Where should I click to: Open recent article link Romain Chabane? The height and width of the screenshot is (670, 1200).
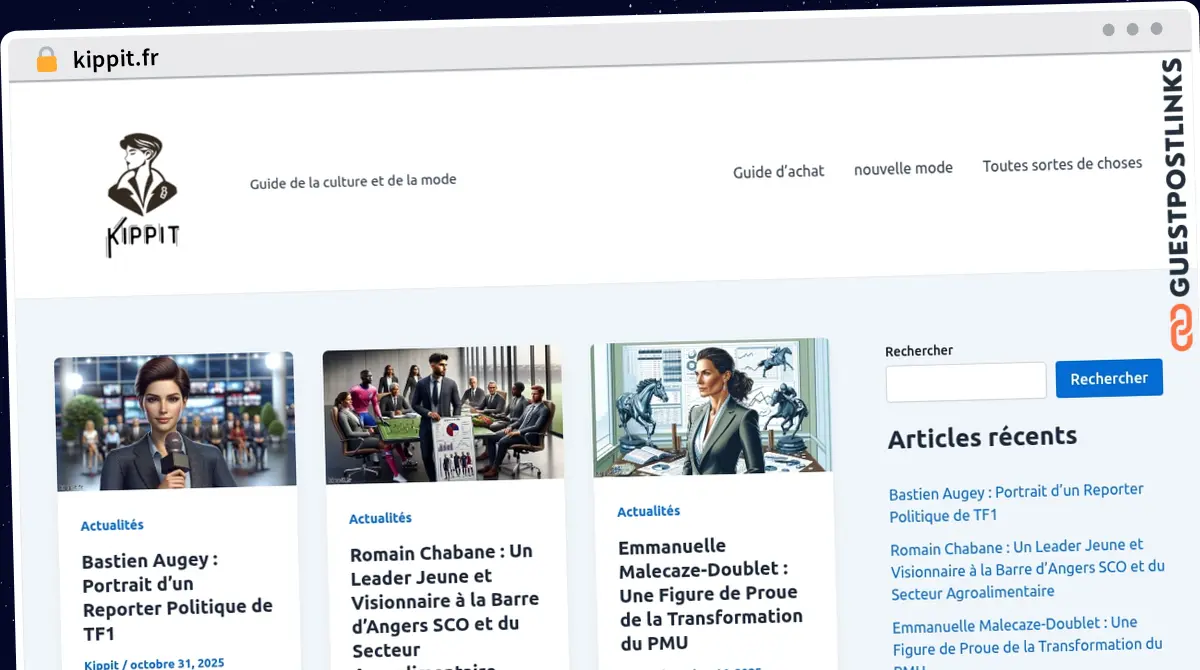coord(1027,571)
